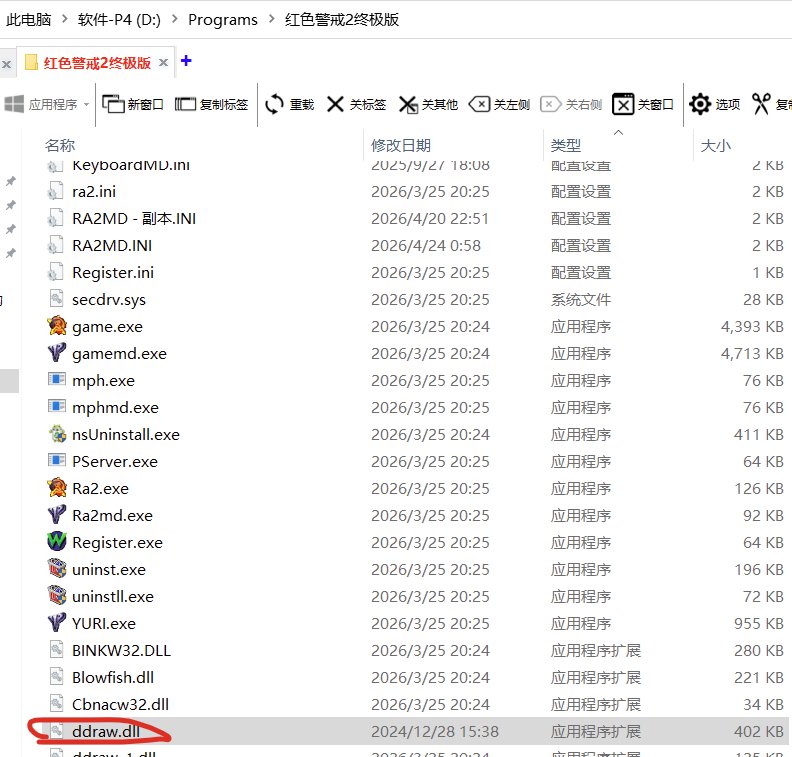Expand the chevron after Programs
The height and width of the screenshot is (757, 792).
point(272,19)
